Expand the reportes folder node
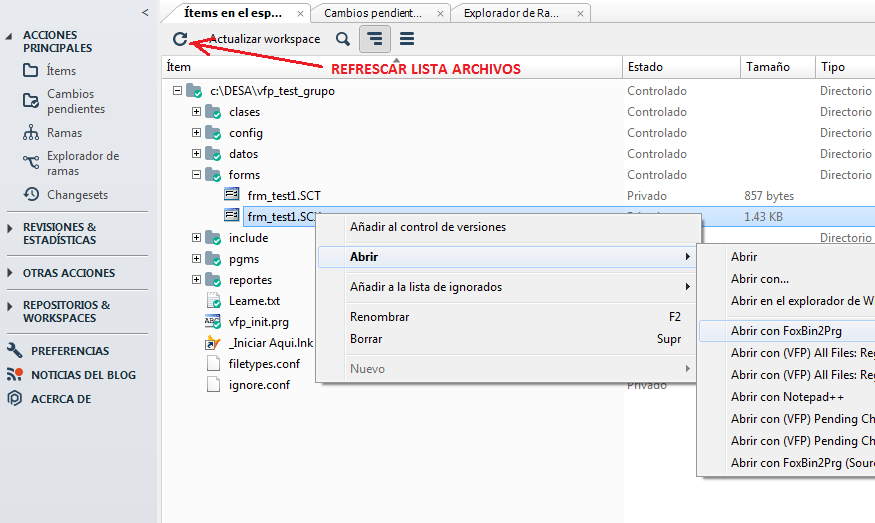The image size is (875, 523). click(x=196, y=280)
